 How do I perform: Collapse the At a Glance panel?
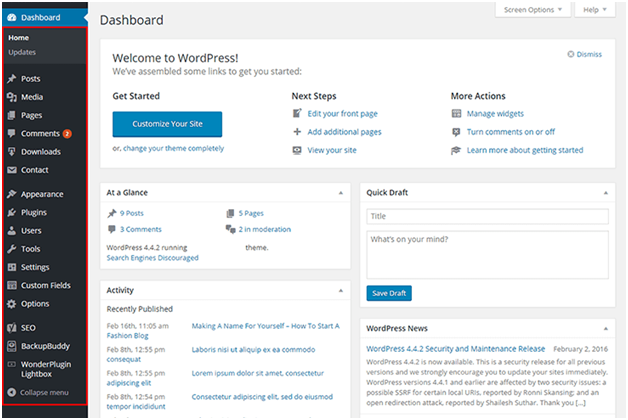pyautogui.click(x=340, y=193)
